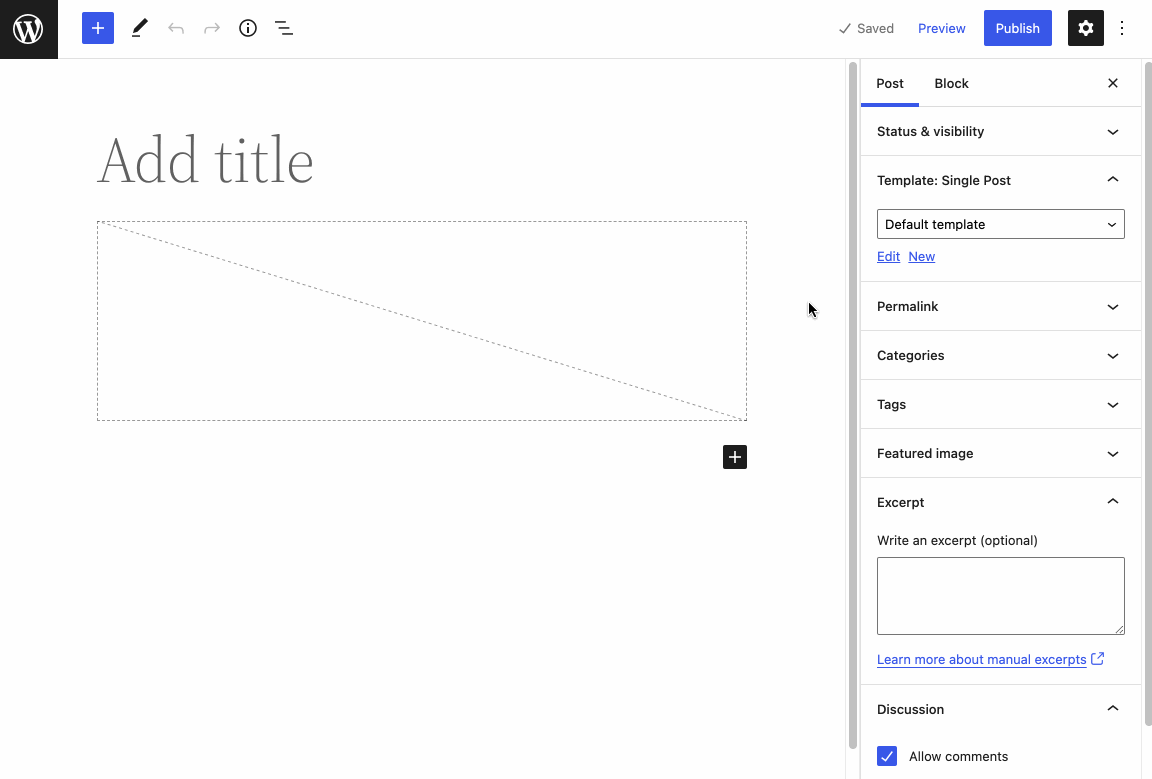
Task: Click the Undo arrow icon
Action: coord(176,28)
